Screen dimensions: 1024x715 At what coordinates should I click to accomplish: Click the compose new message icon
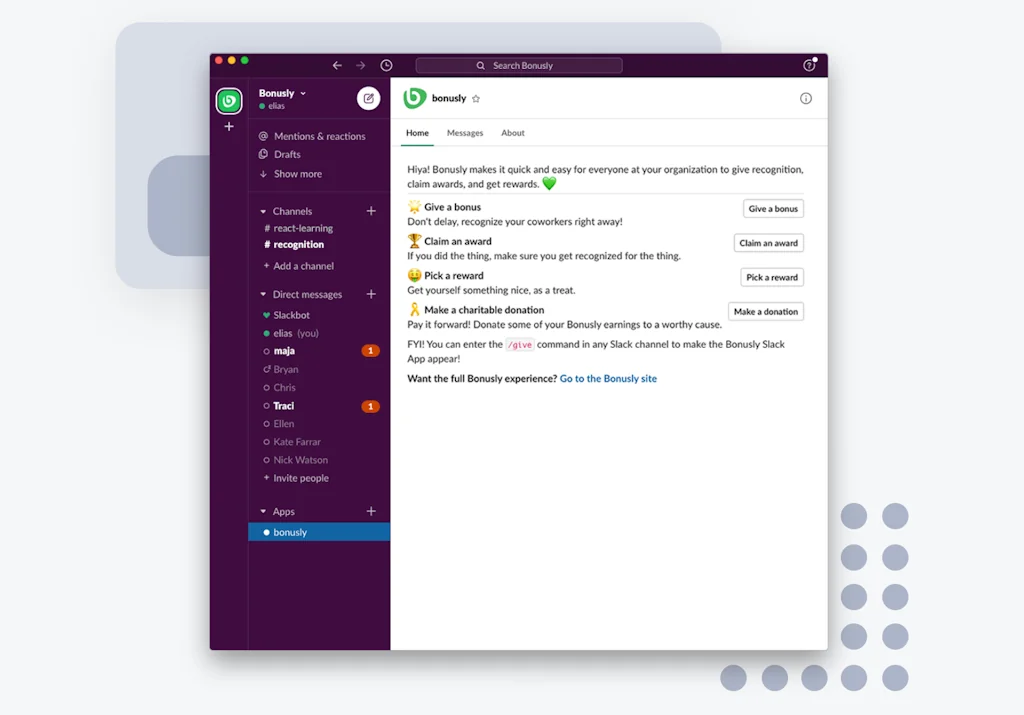tap(369, 98)
